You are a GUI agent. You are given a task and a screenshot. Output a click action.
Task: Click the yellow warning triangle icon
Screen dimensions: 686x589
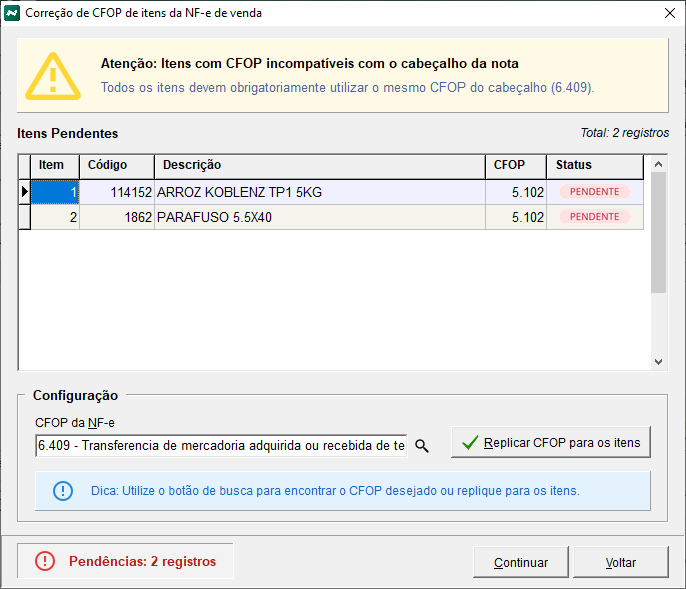click(53, 75)
